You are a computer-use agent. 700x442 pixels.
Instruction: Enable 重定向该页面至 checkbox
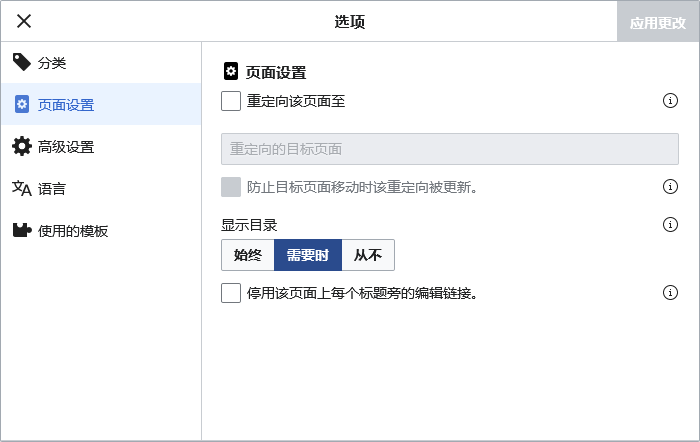click(231, 101)
